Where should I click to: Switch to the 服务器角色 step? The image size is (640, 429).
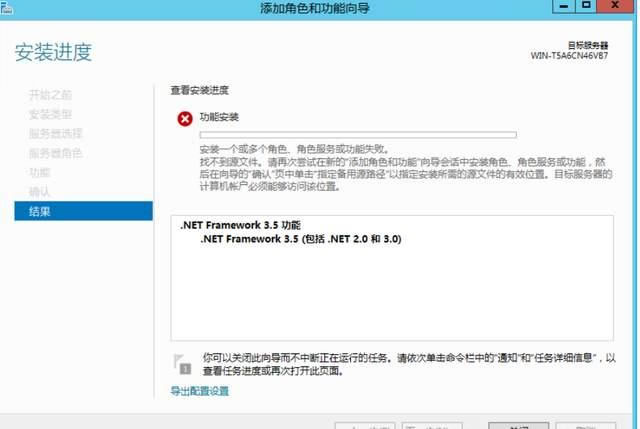point(55,153)
